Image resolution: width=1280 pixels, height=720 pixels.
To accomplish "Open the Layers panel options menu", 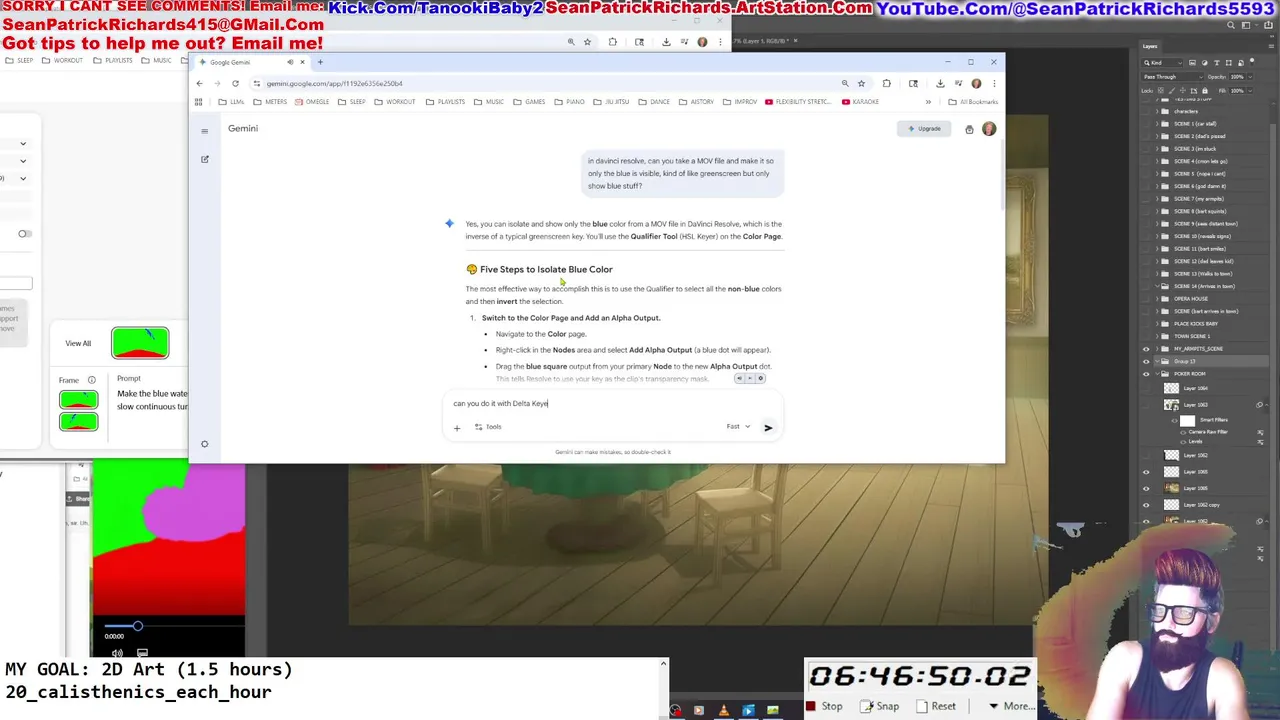I will [1271, 46].
